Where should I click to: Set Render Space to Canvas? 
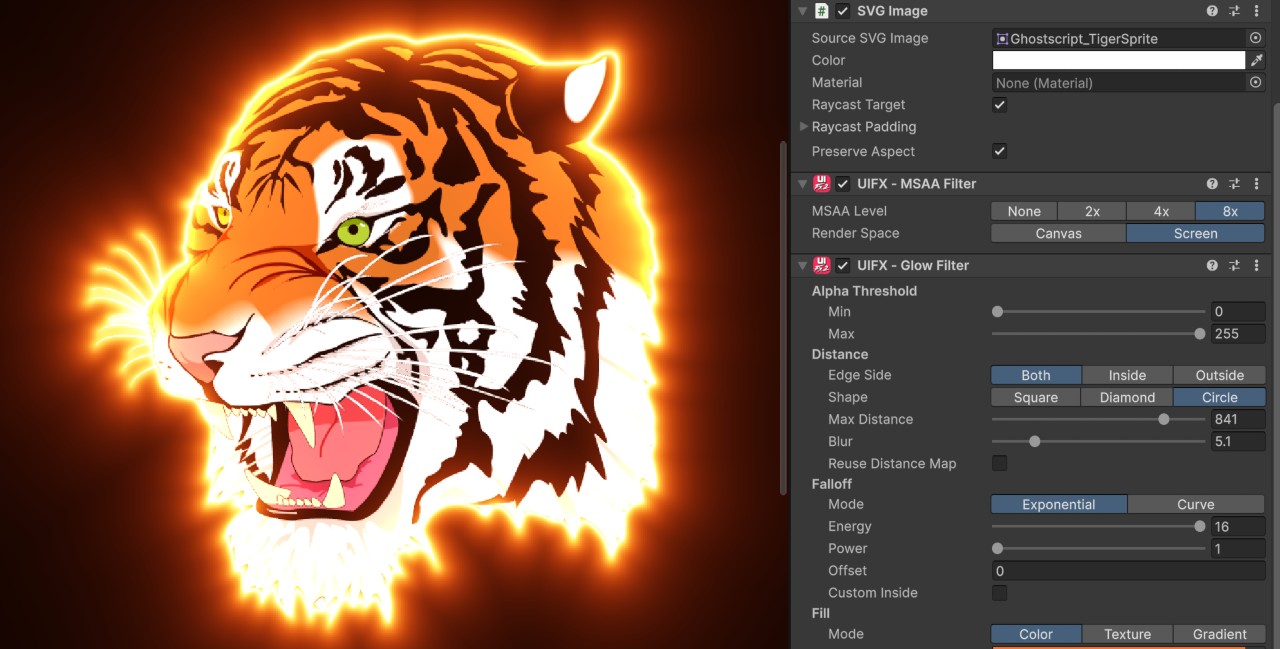[1058, 234]
